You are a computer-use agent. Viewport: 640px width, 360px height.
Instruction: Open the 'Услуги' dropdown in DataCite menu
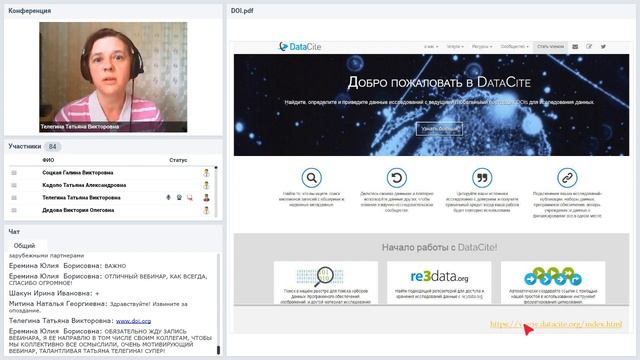click(455, 47)
